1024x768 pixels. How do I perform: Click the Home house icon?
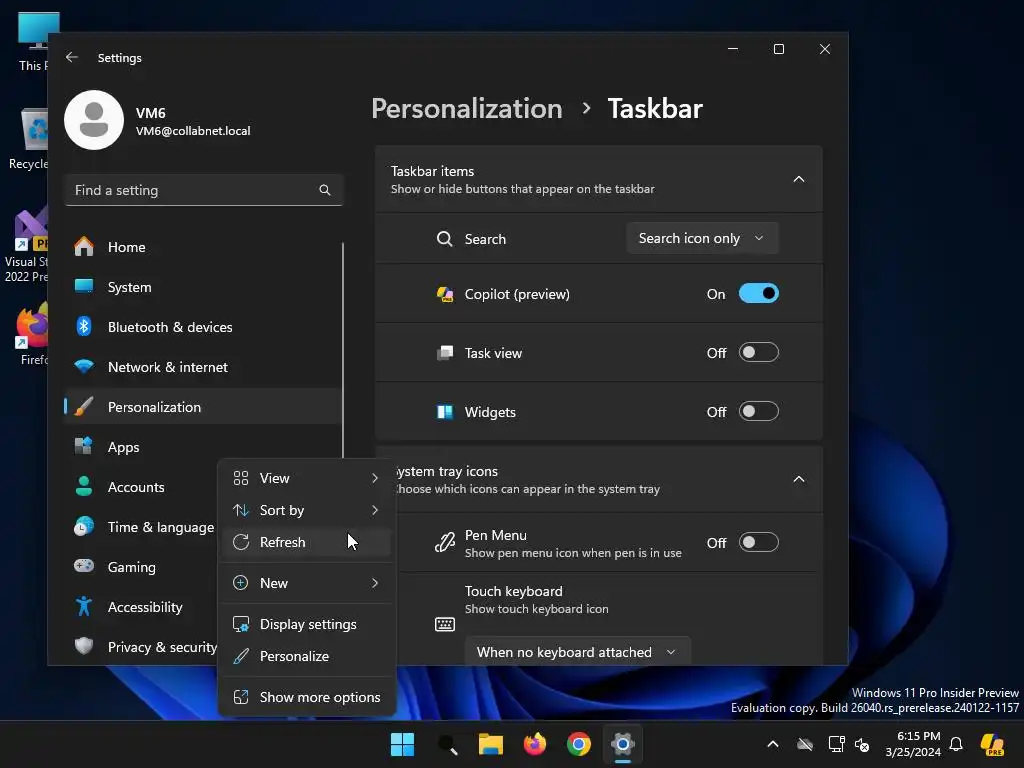click(x=84, y=246)
